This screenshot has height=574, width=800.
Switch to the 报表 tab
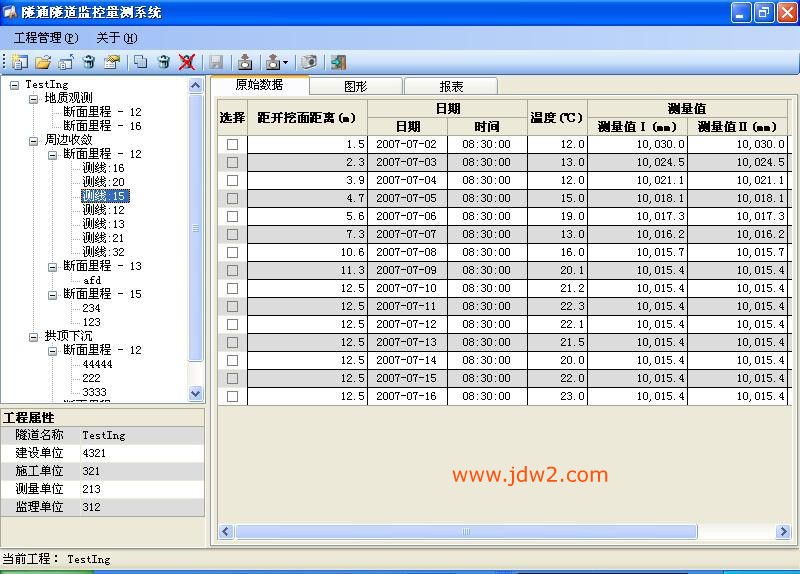451,87
